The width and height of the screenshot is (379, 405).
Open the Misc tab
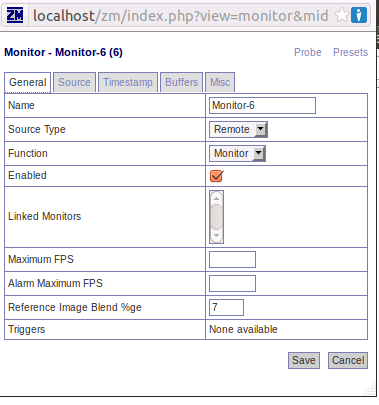pyautogui.click(x=220, y=82)
